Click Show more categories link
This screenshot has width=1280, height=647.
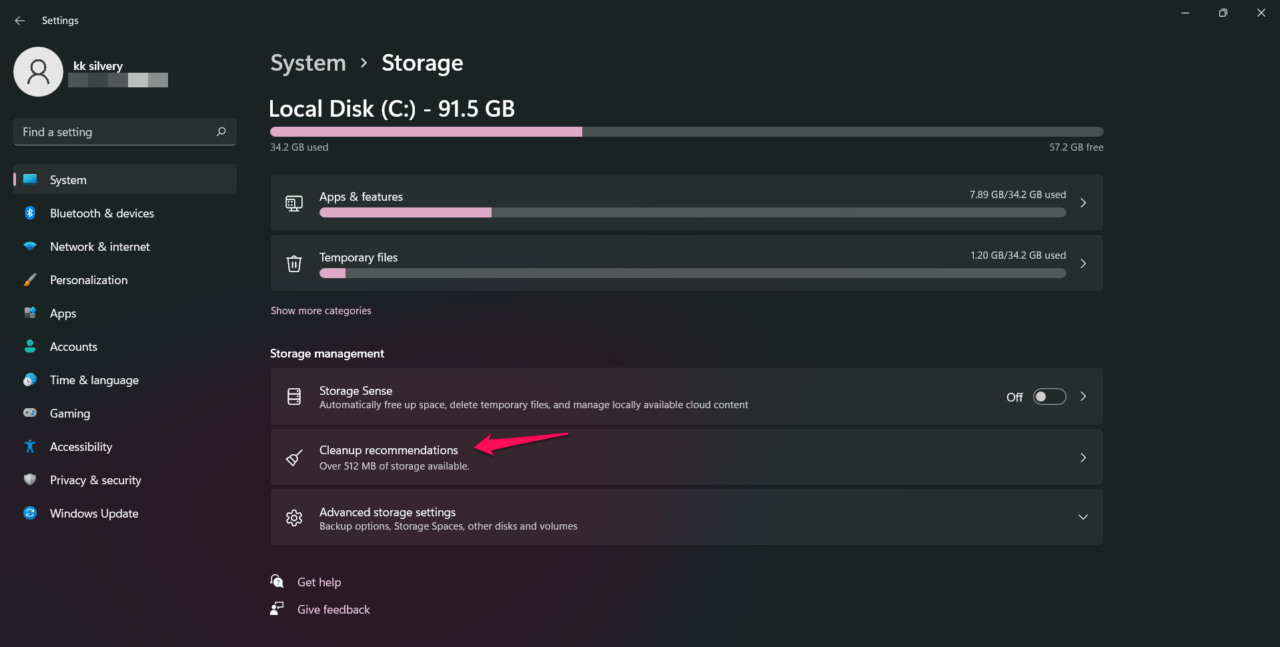tap(320, 311)
